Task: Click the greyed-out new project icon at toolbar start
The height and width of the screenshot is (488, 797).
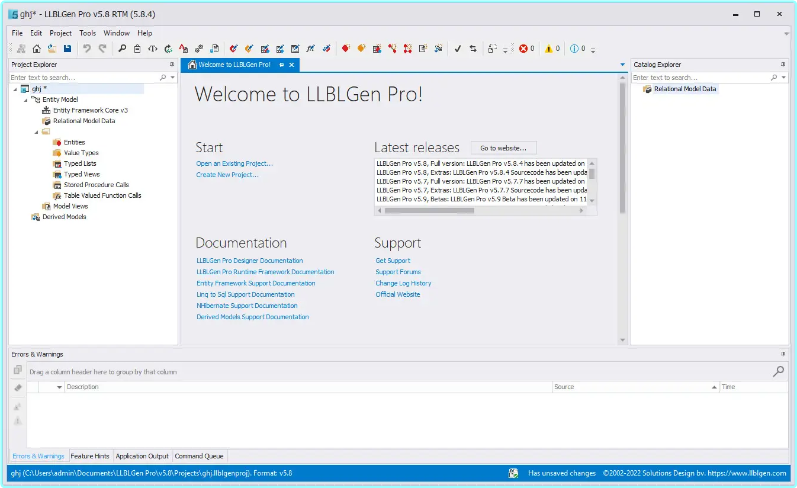Action: [21, 49]
